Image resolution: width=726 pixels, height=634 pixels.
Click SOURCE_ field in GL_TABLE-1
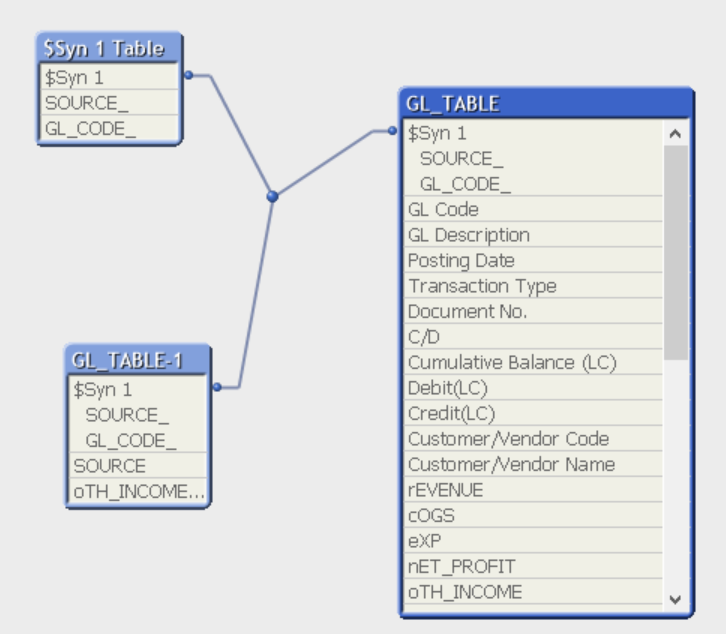tap(138, 415)
